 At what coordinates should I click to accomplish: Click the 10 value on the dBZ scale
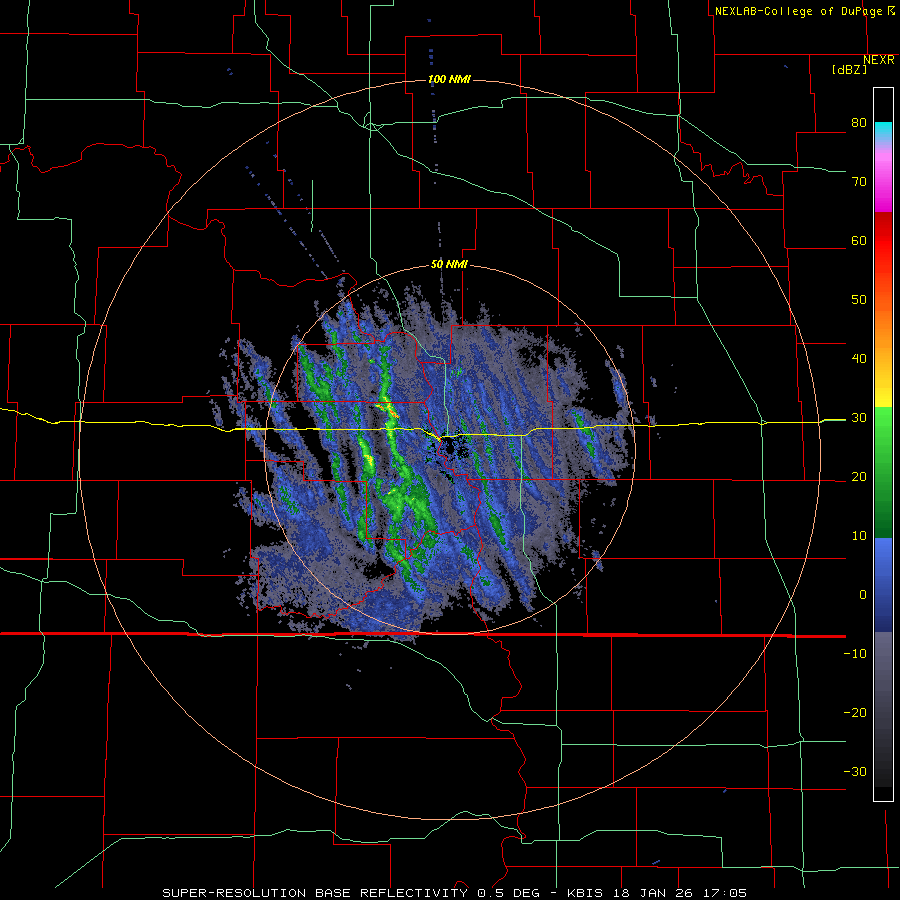pyautogui.click(x=859, y=536)
